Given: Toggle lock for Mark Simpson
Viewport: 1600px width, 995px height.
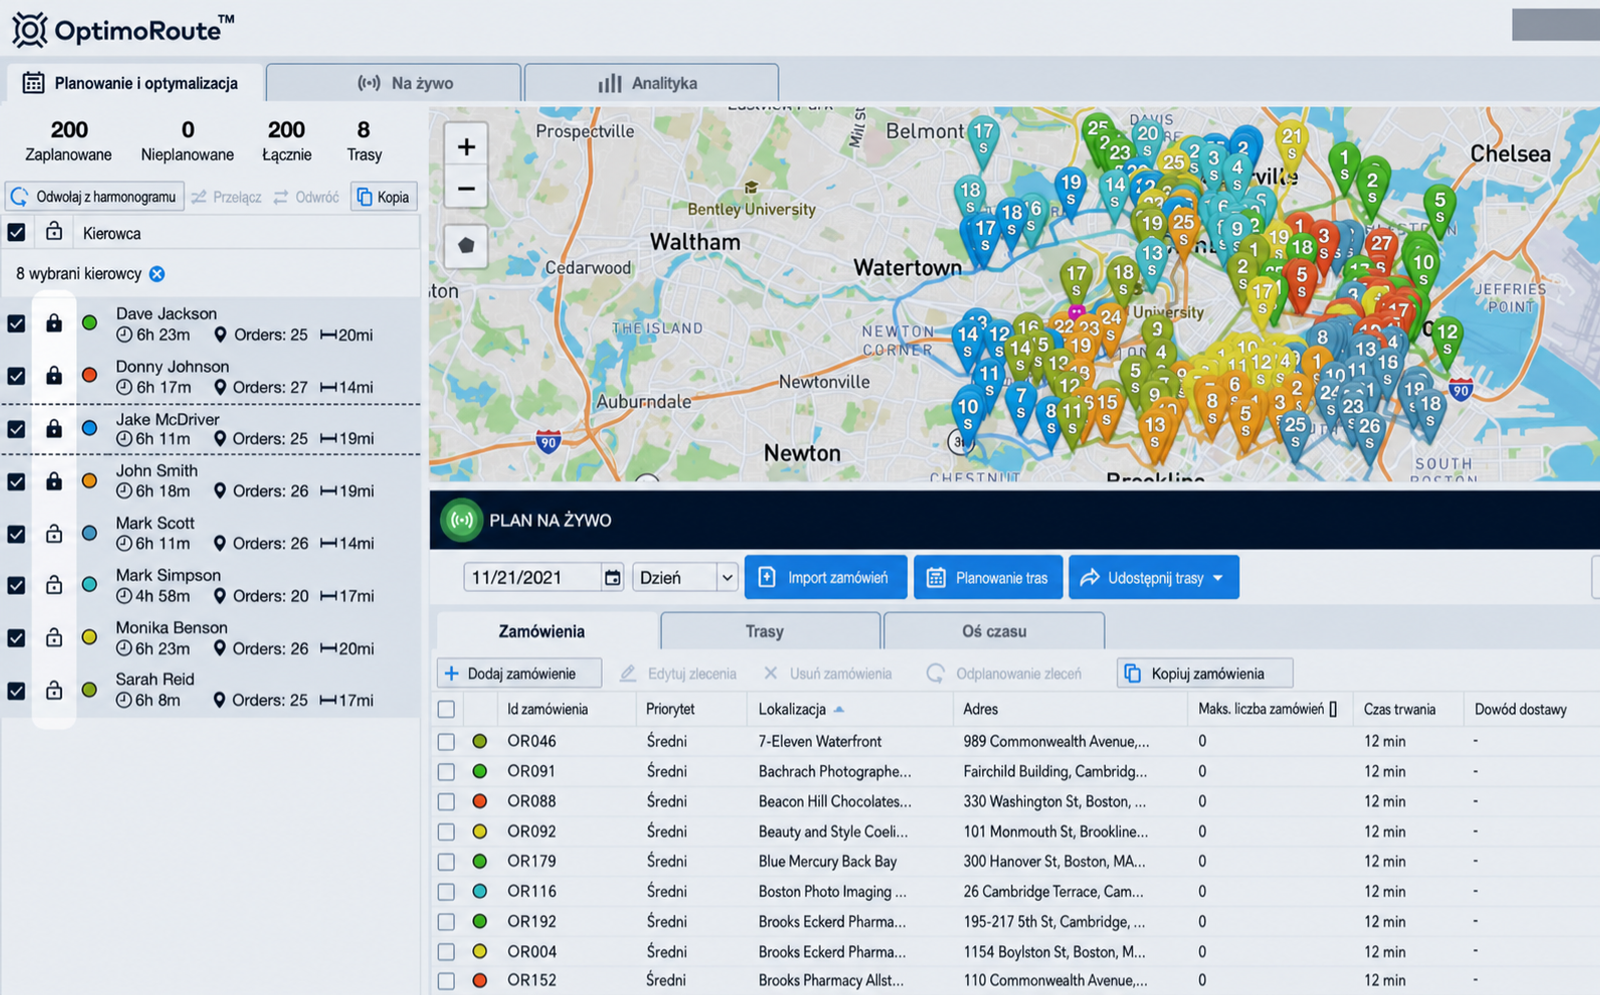Looking at the screenshot, I should [x=54, y=585].
